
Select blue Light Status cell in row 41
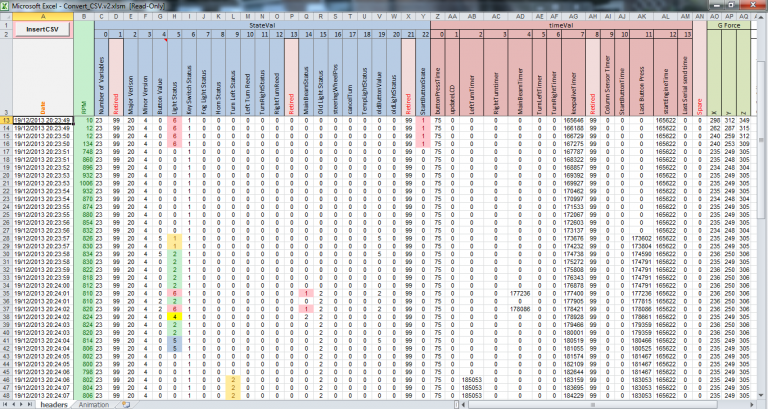click(174, 340)
